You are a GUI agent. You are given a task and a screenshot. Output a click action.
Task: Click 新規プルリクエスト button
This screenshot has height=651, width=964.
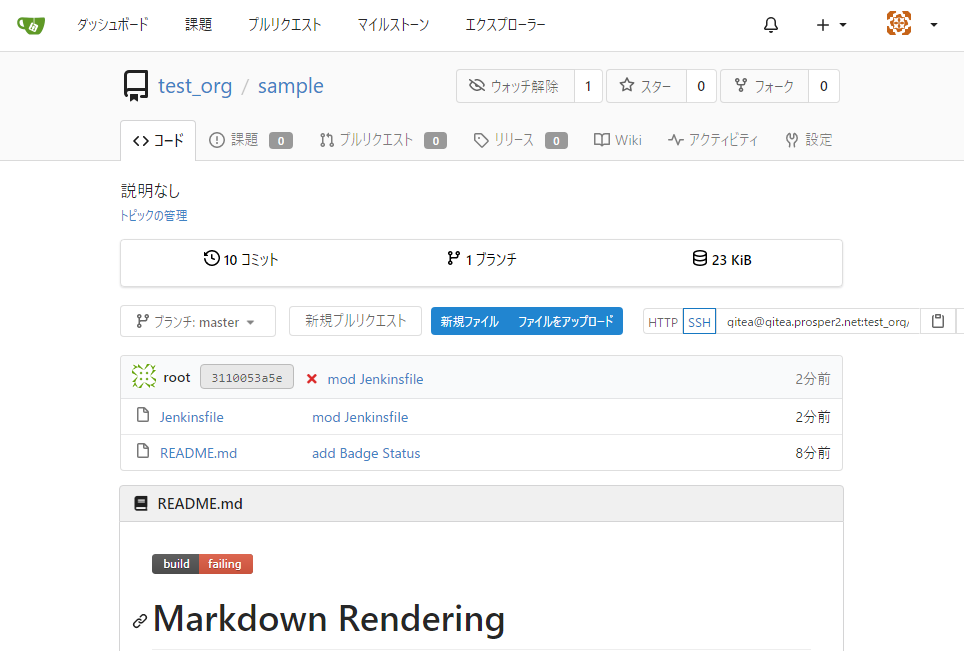pos(355,321)
